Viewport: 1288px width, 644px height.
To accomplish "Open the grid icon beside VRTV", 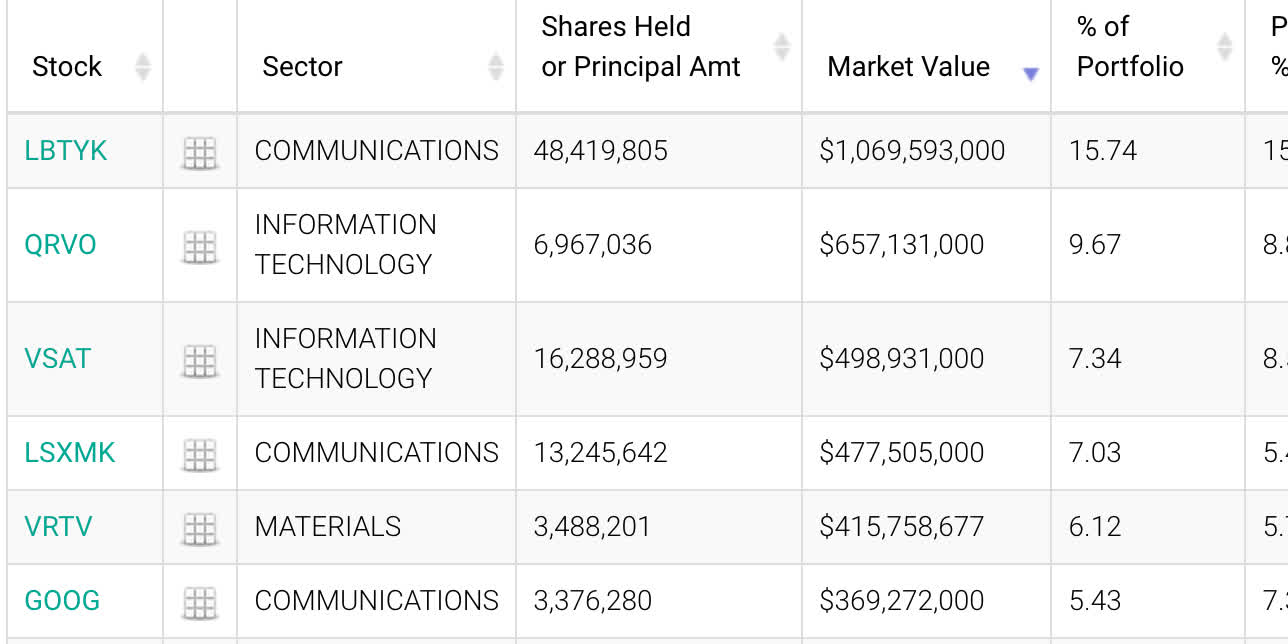I will tap(200, 528).
